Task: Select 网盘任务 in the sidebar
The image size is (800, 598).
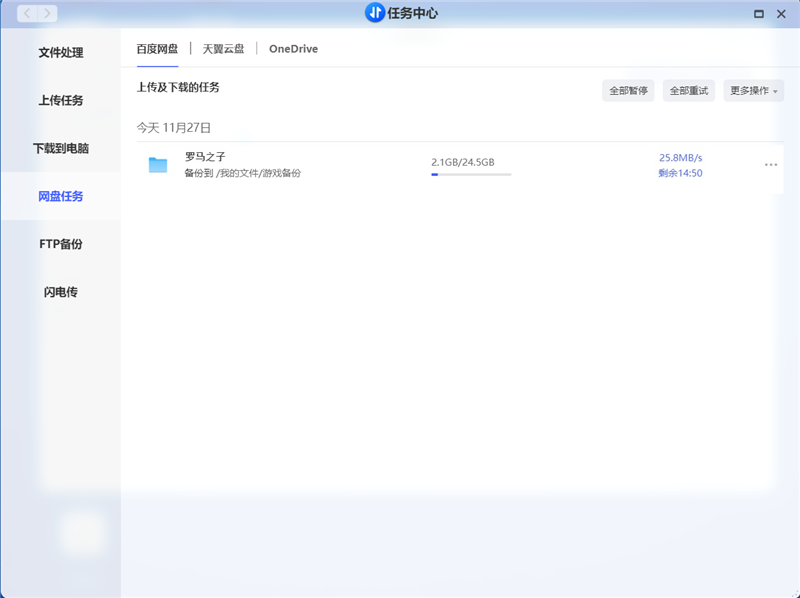Action: point(61,196)
